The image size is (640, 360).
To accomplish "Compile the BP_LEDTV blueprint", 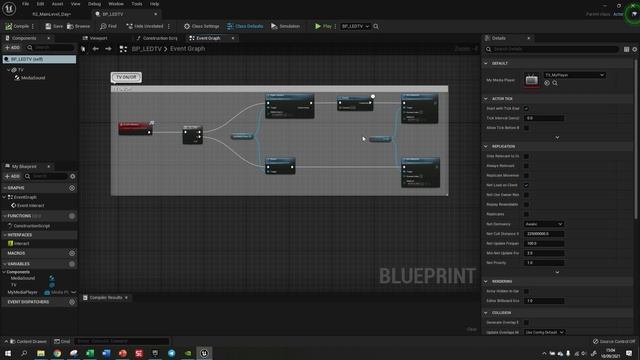I will click(x=17, y=26).
